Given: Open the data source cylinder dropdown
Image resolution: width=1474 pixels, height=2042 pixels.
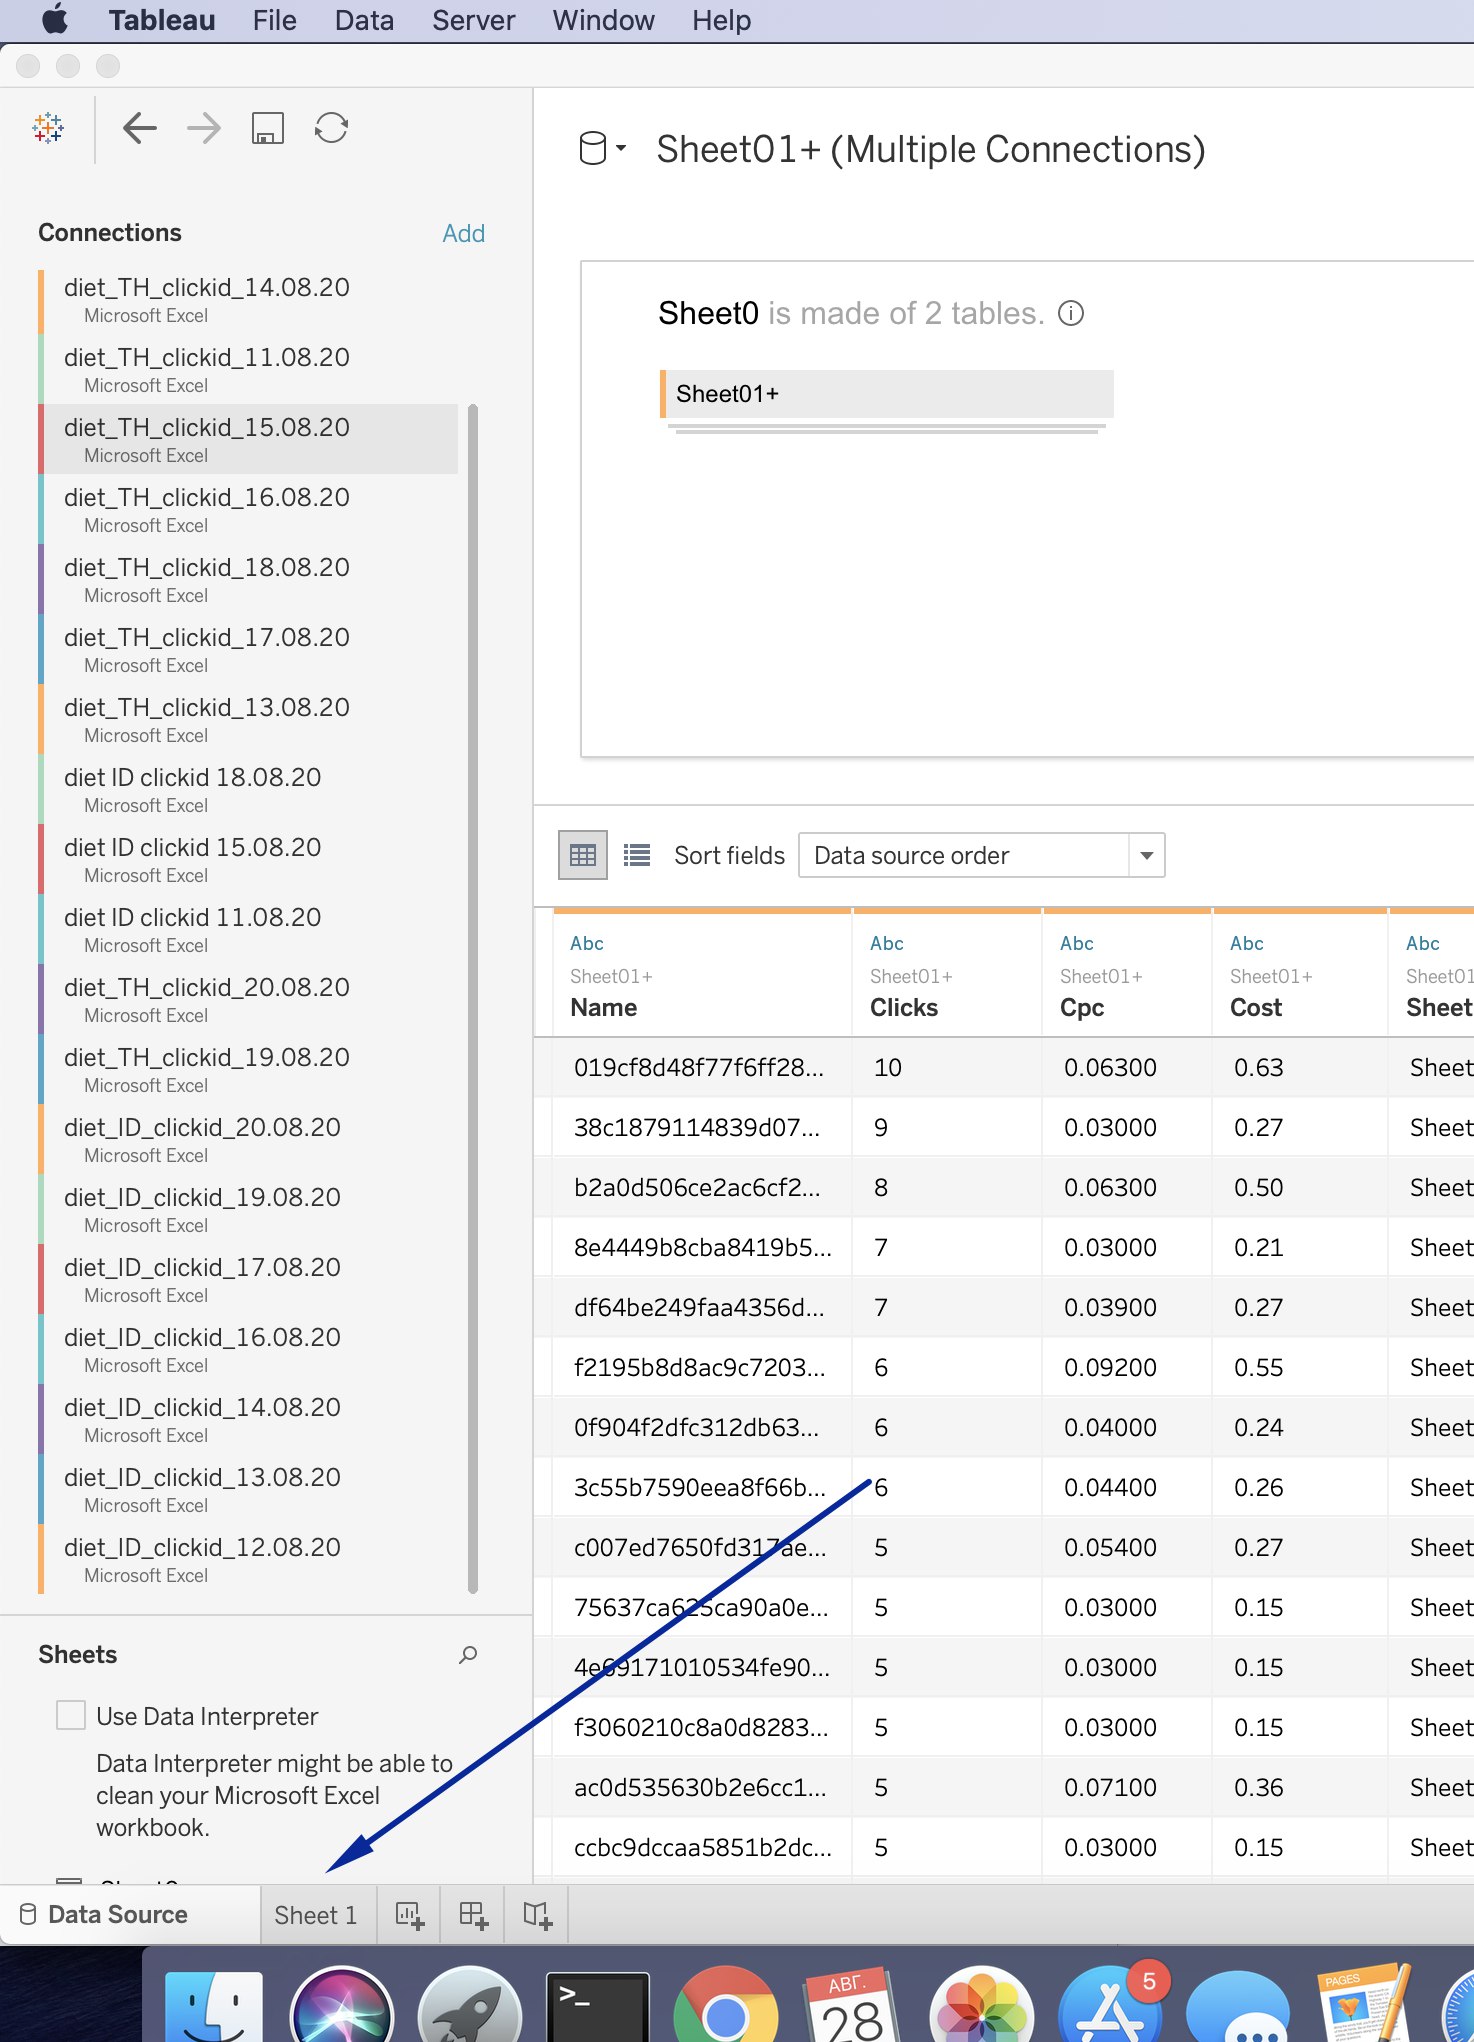Looking at the screenshot, I should point(602,149).
